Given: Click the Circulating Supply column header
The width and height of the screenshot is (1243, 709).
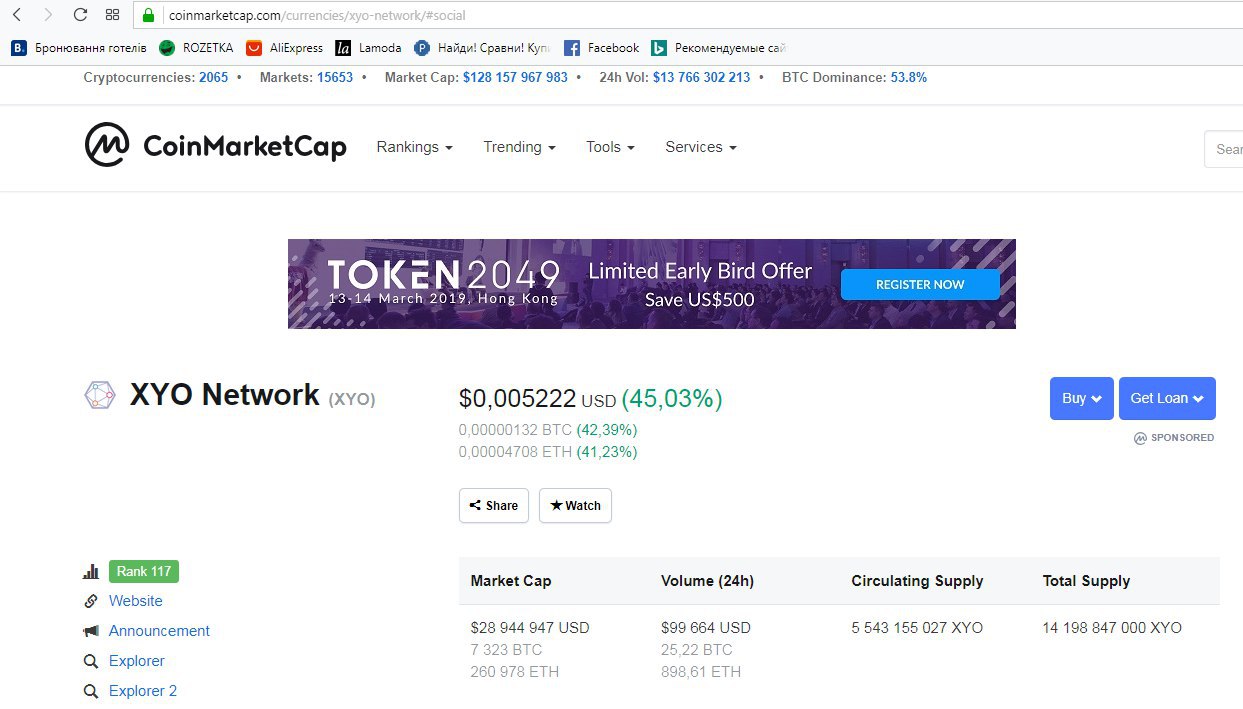Looking at the screenshot, I should tap(918, 581).
